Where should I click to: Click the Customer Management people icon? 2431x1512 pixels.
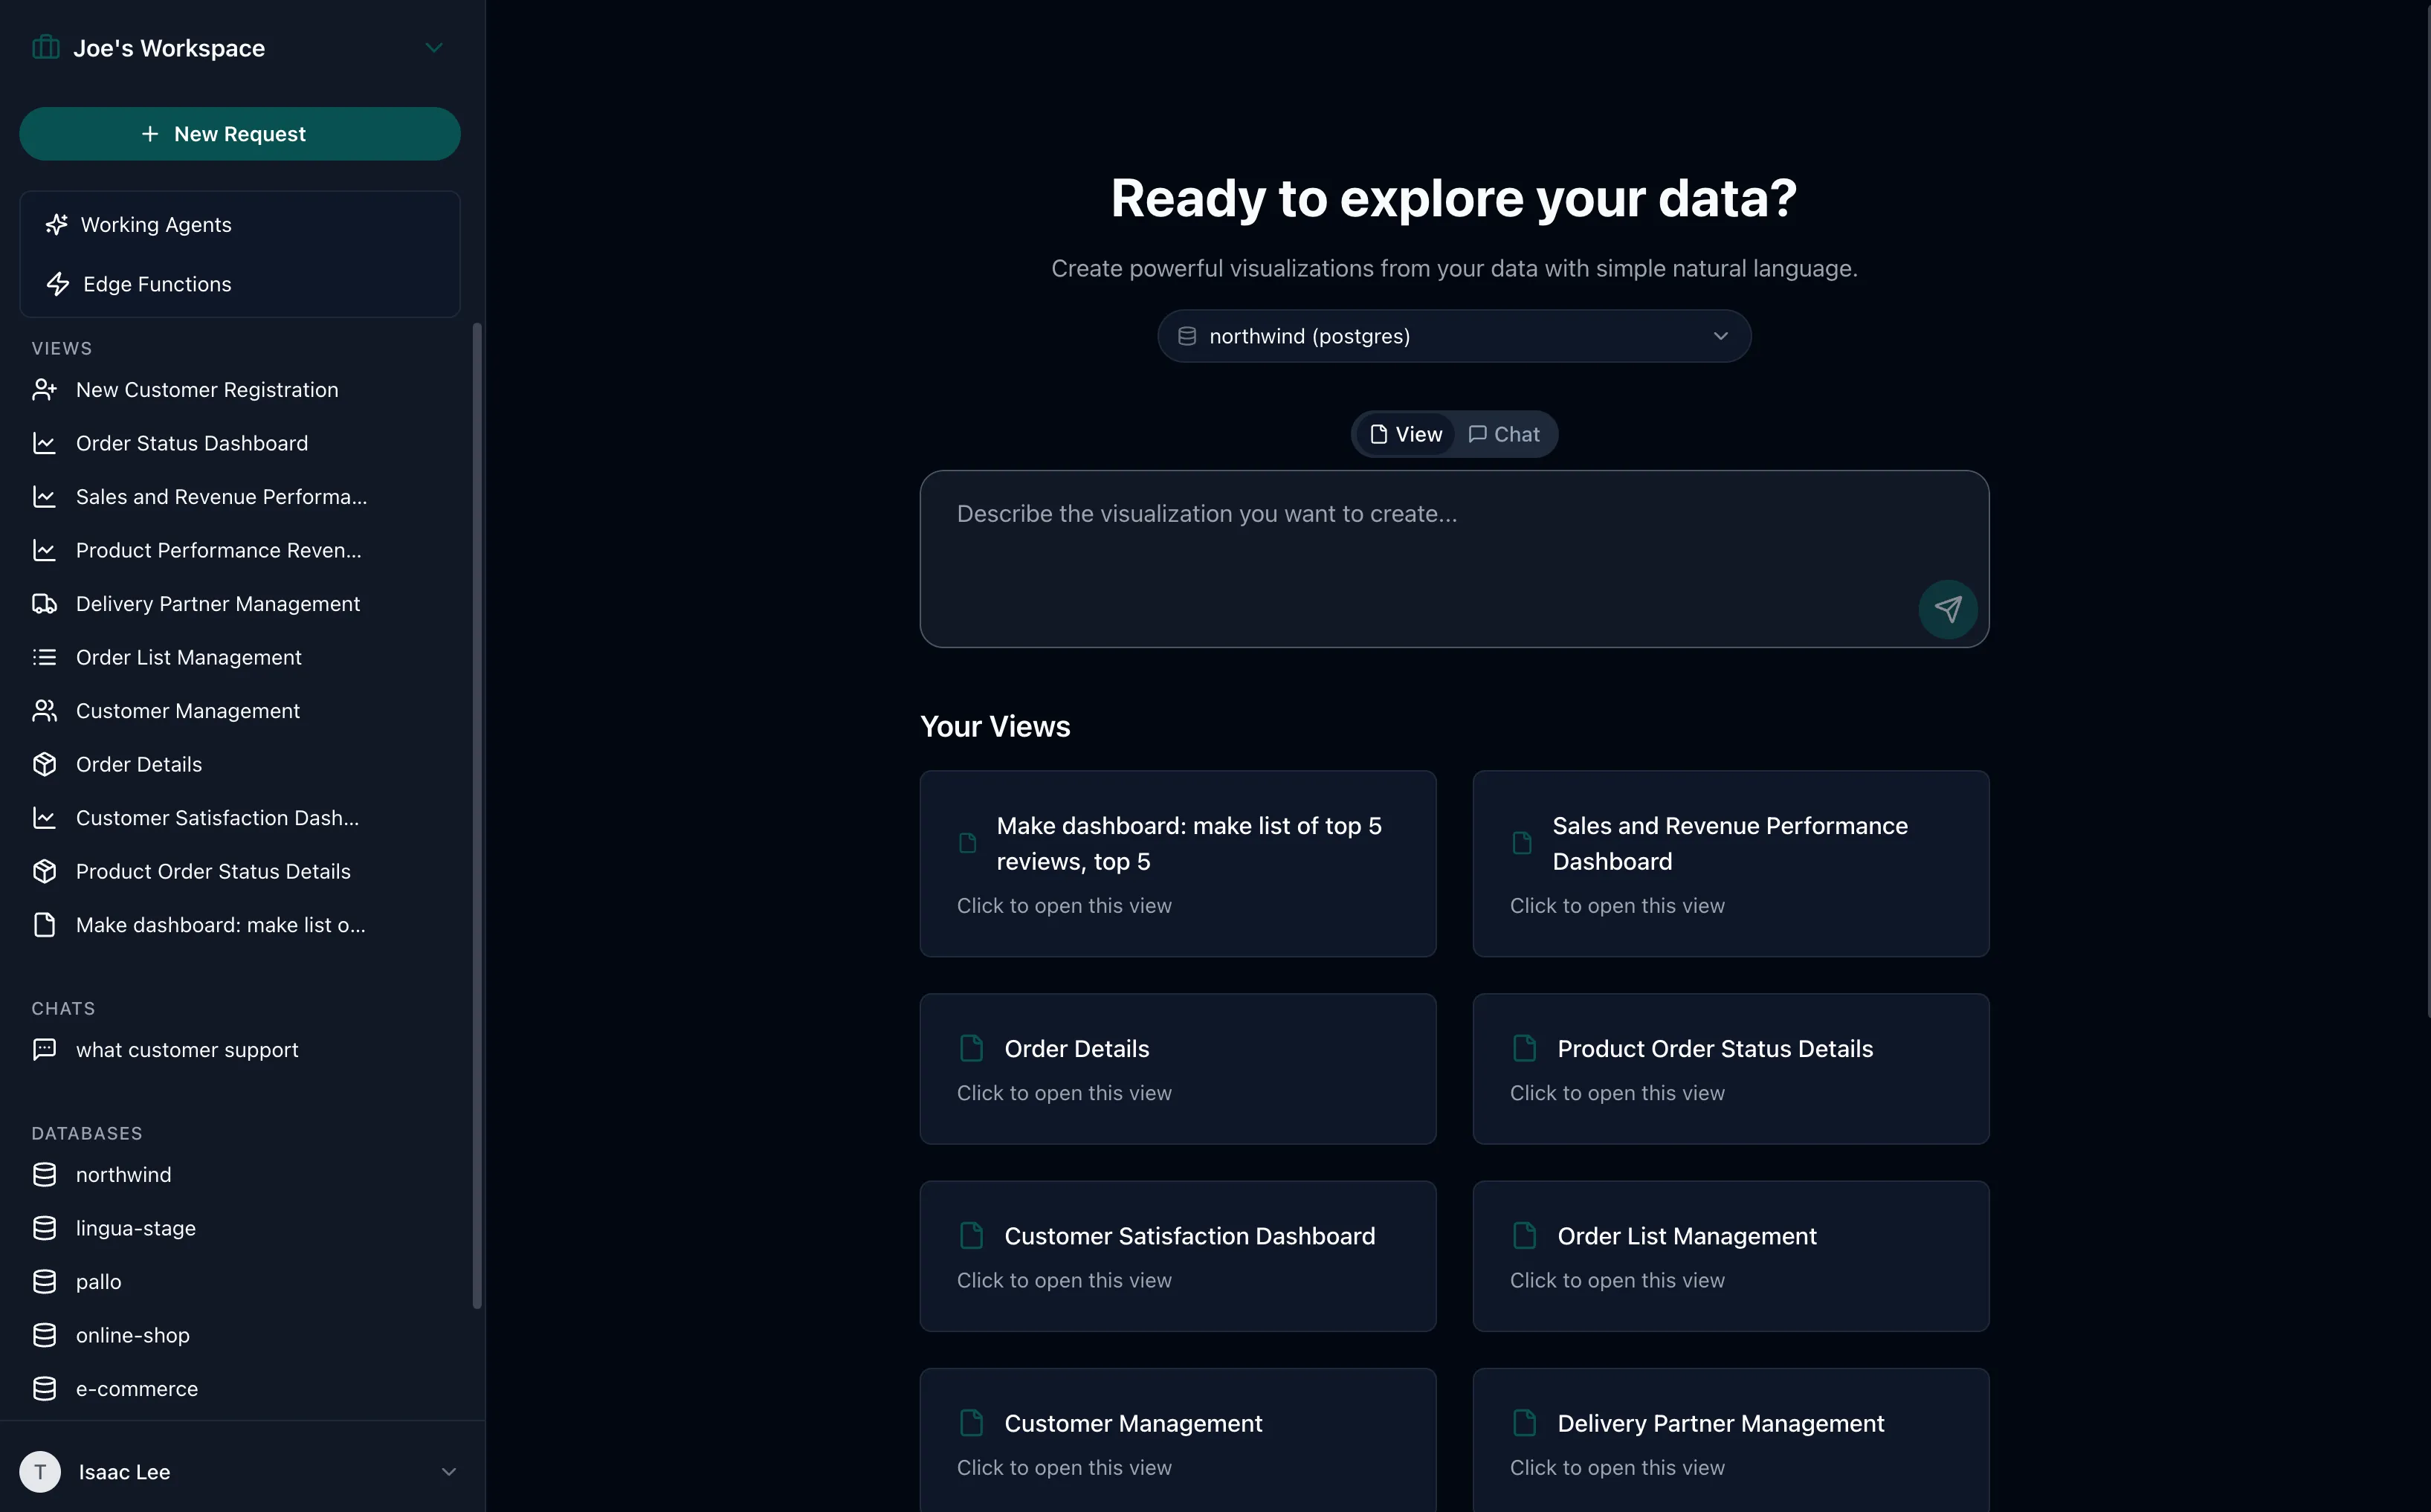[44, 710]
